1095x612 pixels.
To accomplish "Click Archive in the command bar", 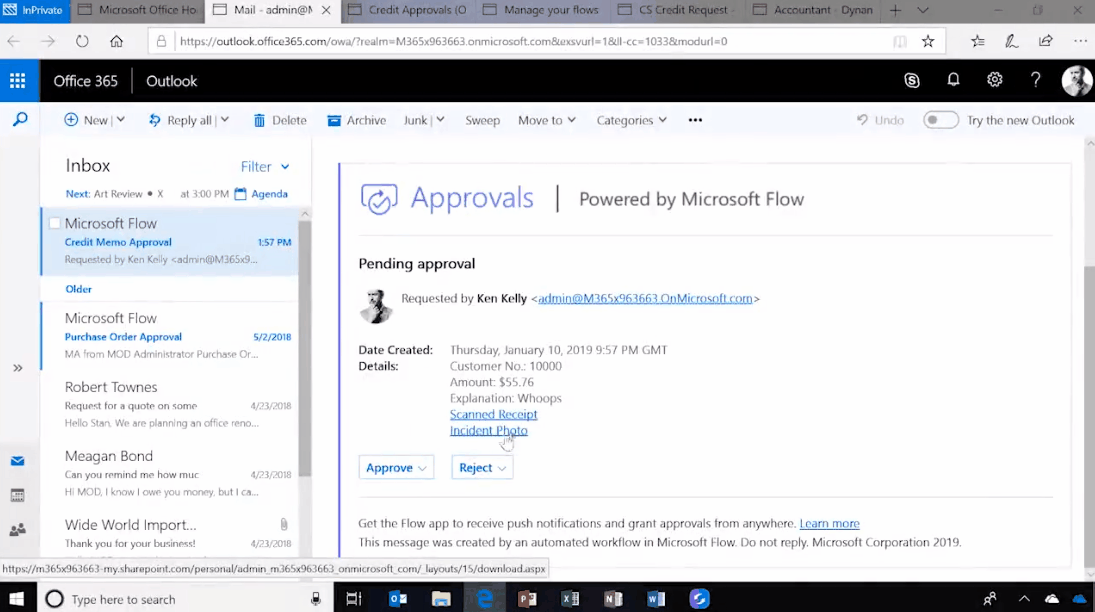I will tap(356, 120).
